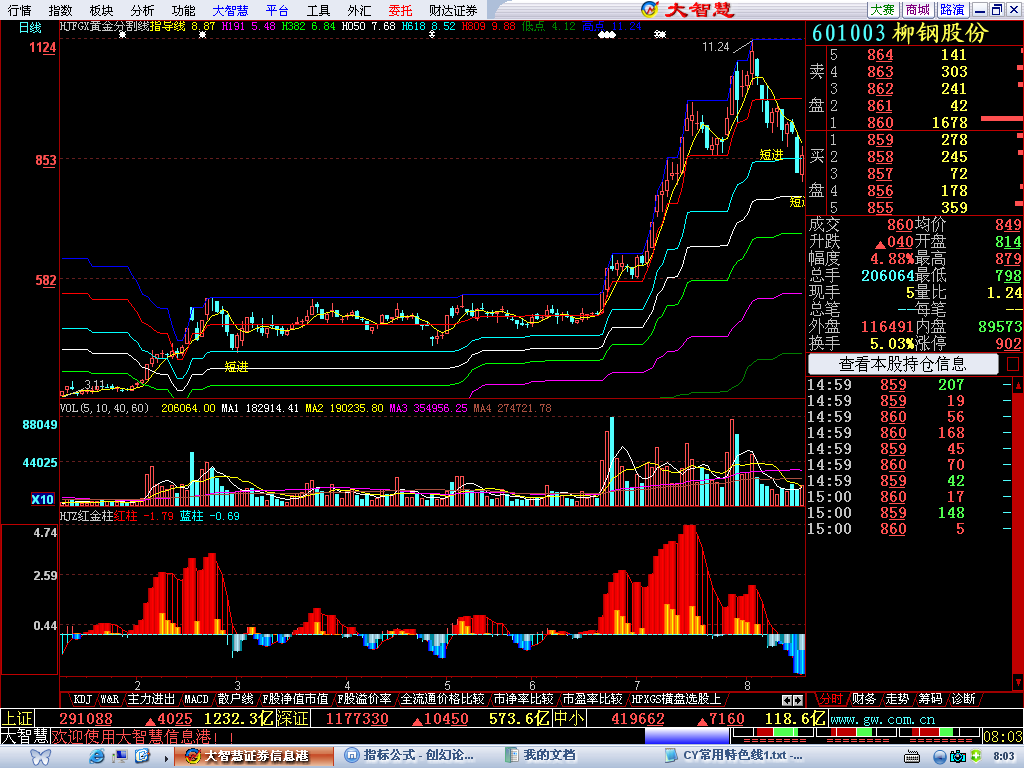The image size is (1024, 768).
Task: Open the 大智慧 menu
Action: point(231,10)
